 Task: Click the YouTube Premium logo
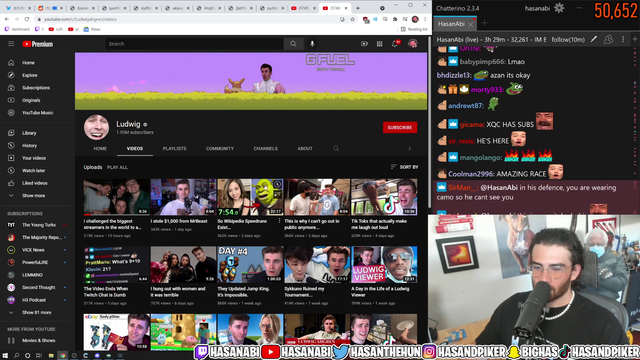38,44
